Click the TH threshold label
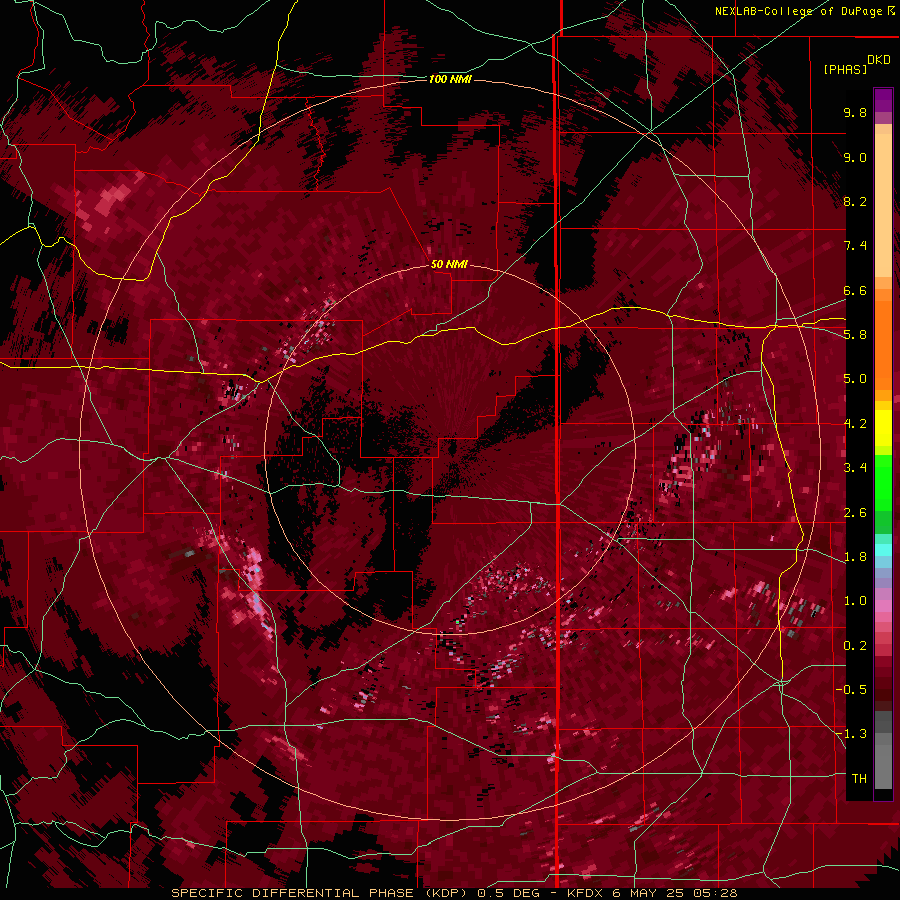 (859, 779)
